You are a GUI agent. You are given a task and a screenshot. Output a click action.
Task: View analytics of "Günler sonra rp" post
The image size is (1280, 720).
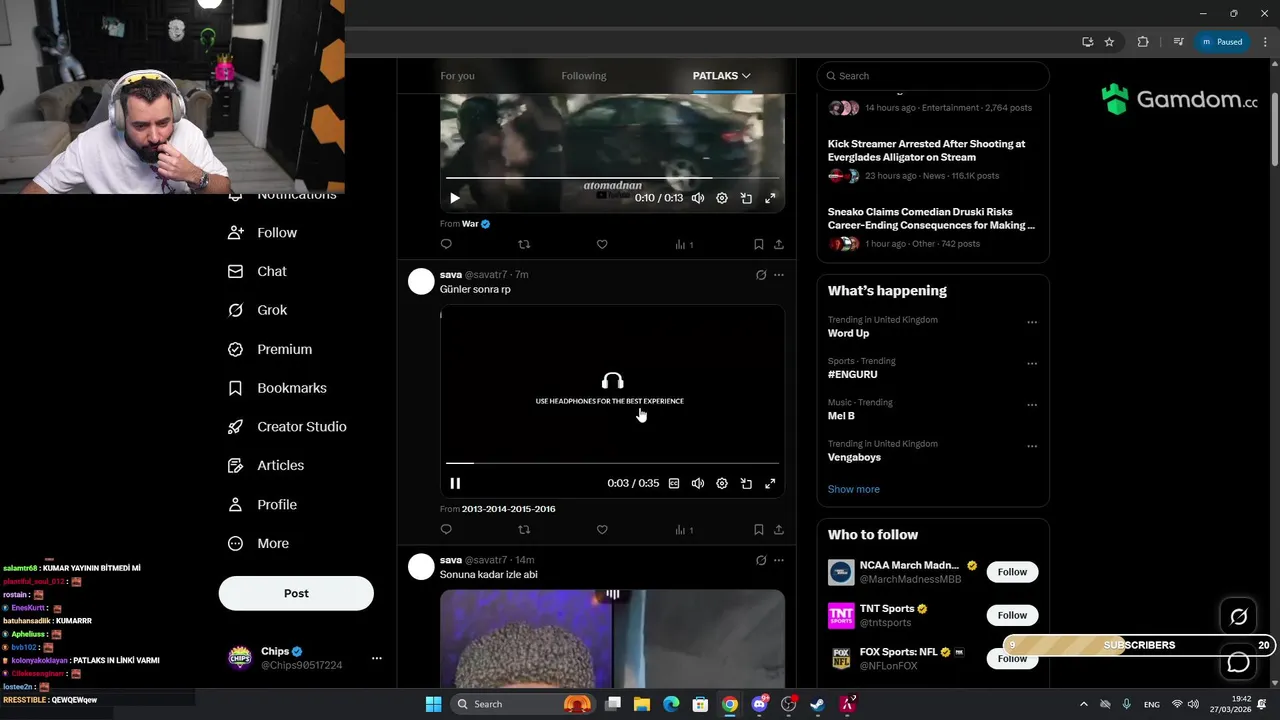click(684, 530)
